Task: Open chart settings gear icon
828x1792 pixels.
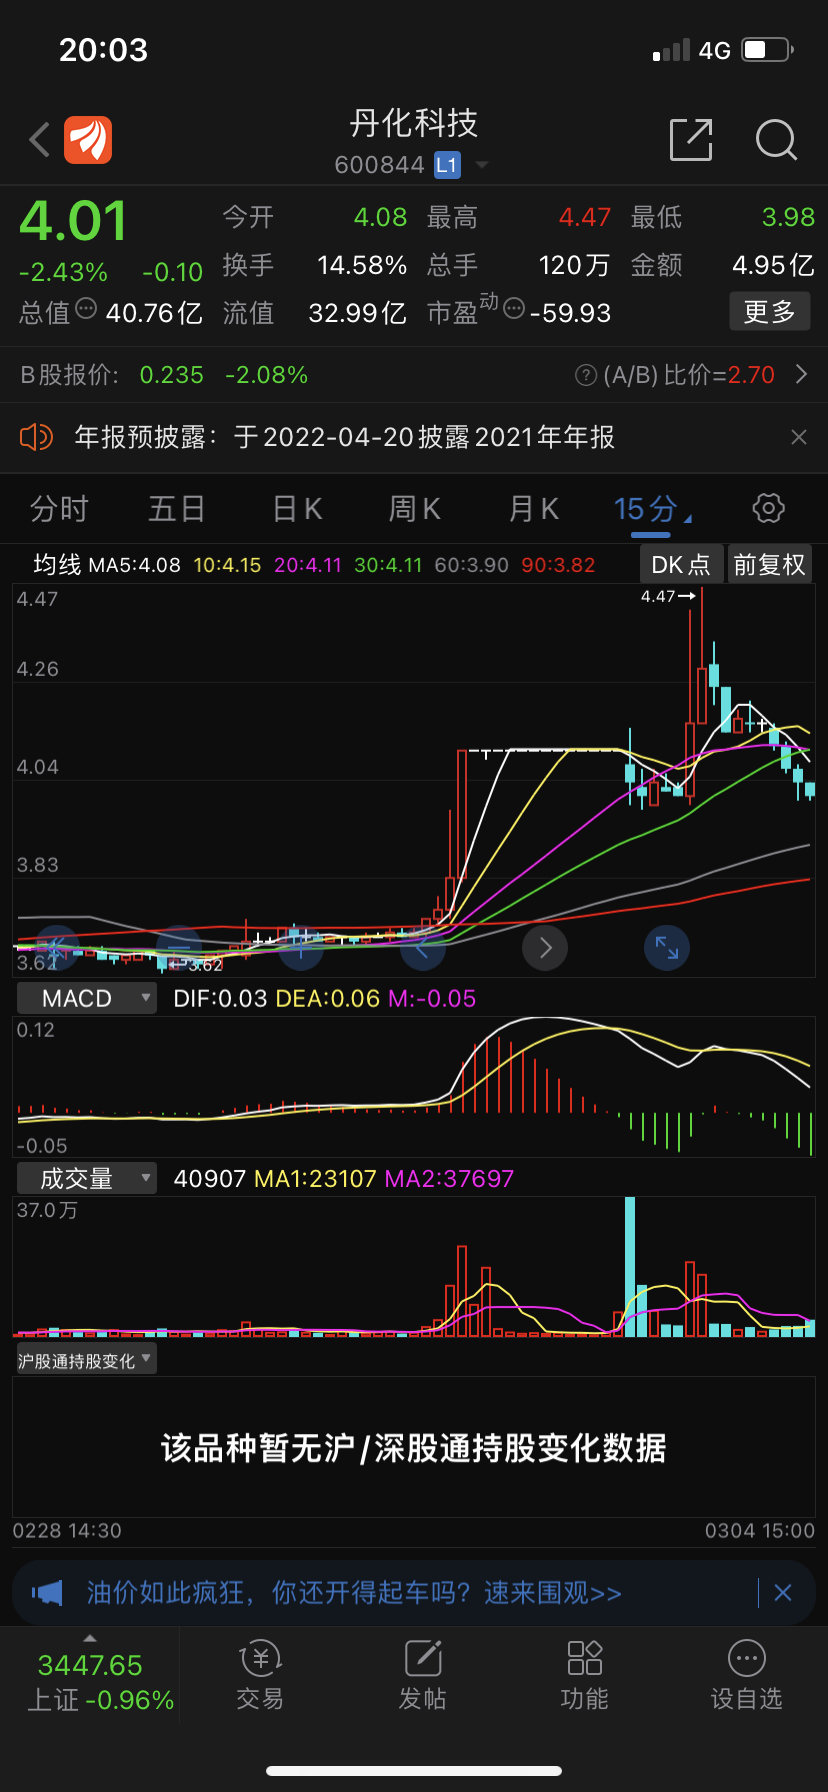Action: 768,508
